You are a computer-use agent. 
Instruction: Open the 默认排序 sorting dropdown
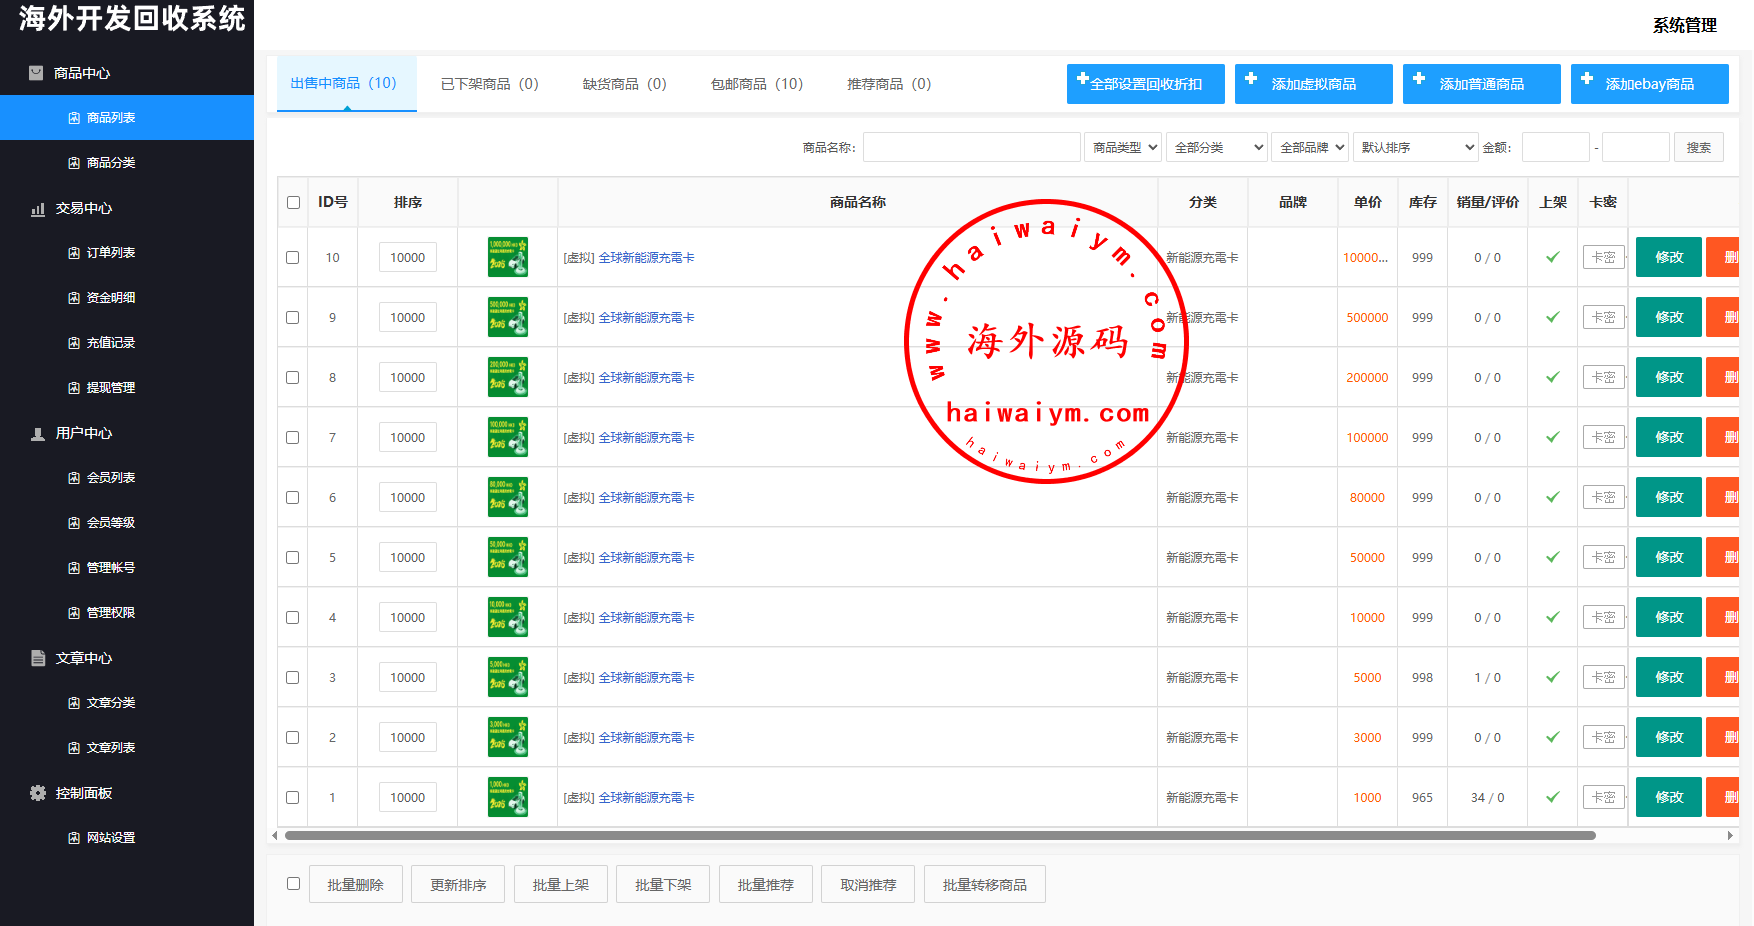pos(1415,147)
